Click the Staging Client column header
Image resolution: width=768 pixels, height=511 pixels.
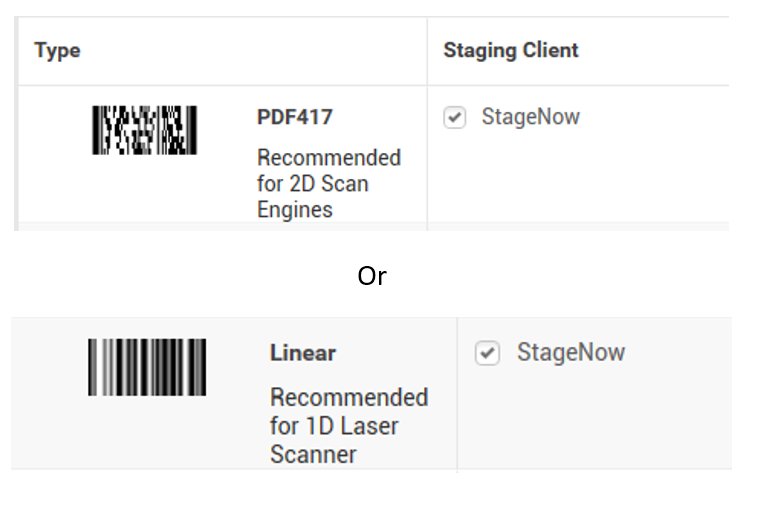(511, 50)
